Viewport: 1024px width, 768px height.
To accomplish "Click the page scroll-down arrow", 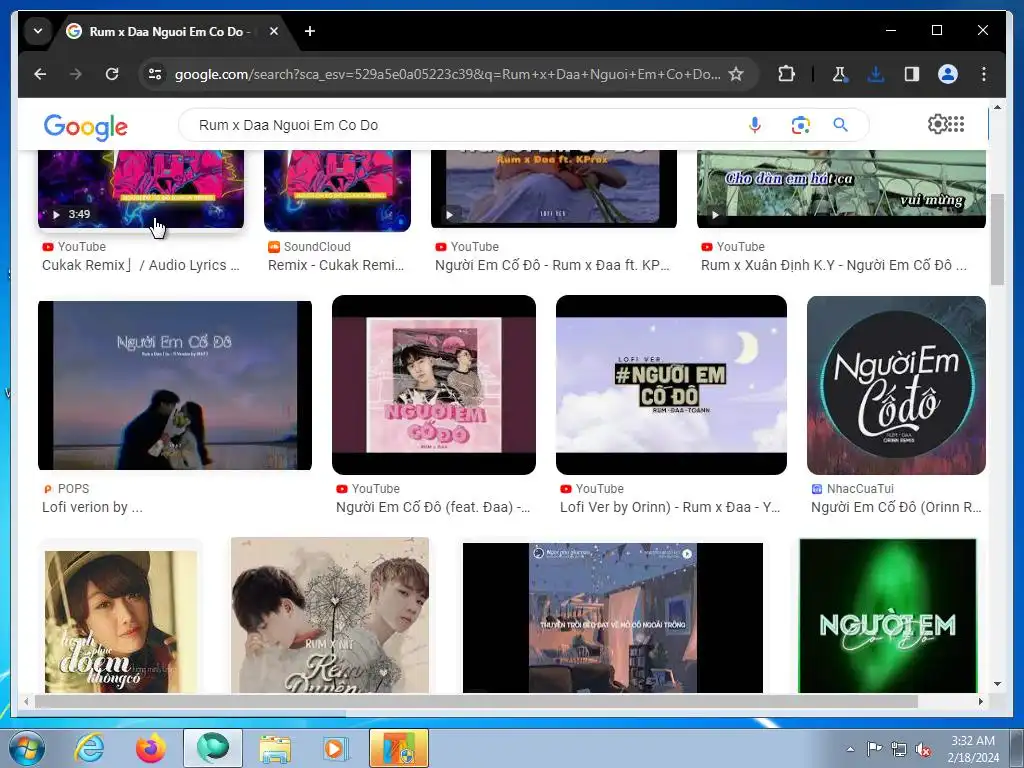I will 997,684.
